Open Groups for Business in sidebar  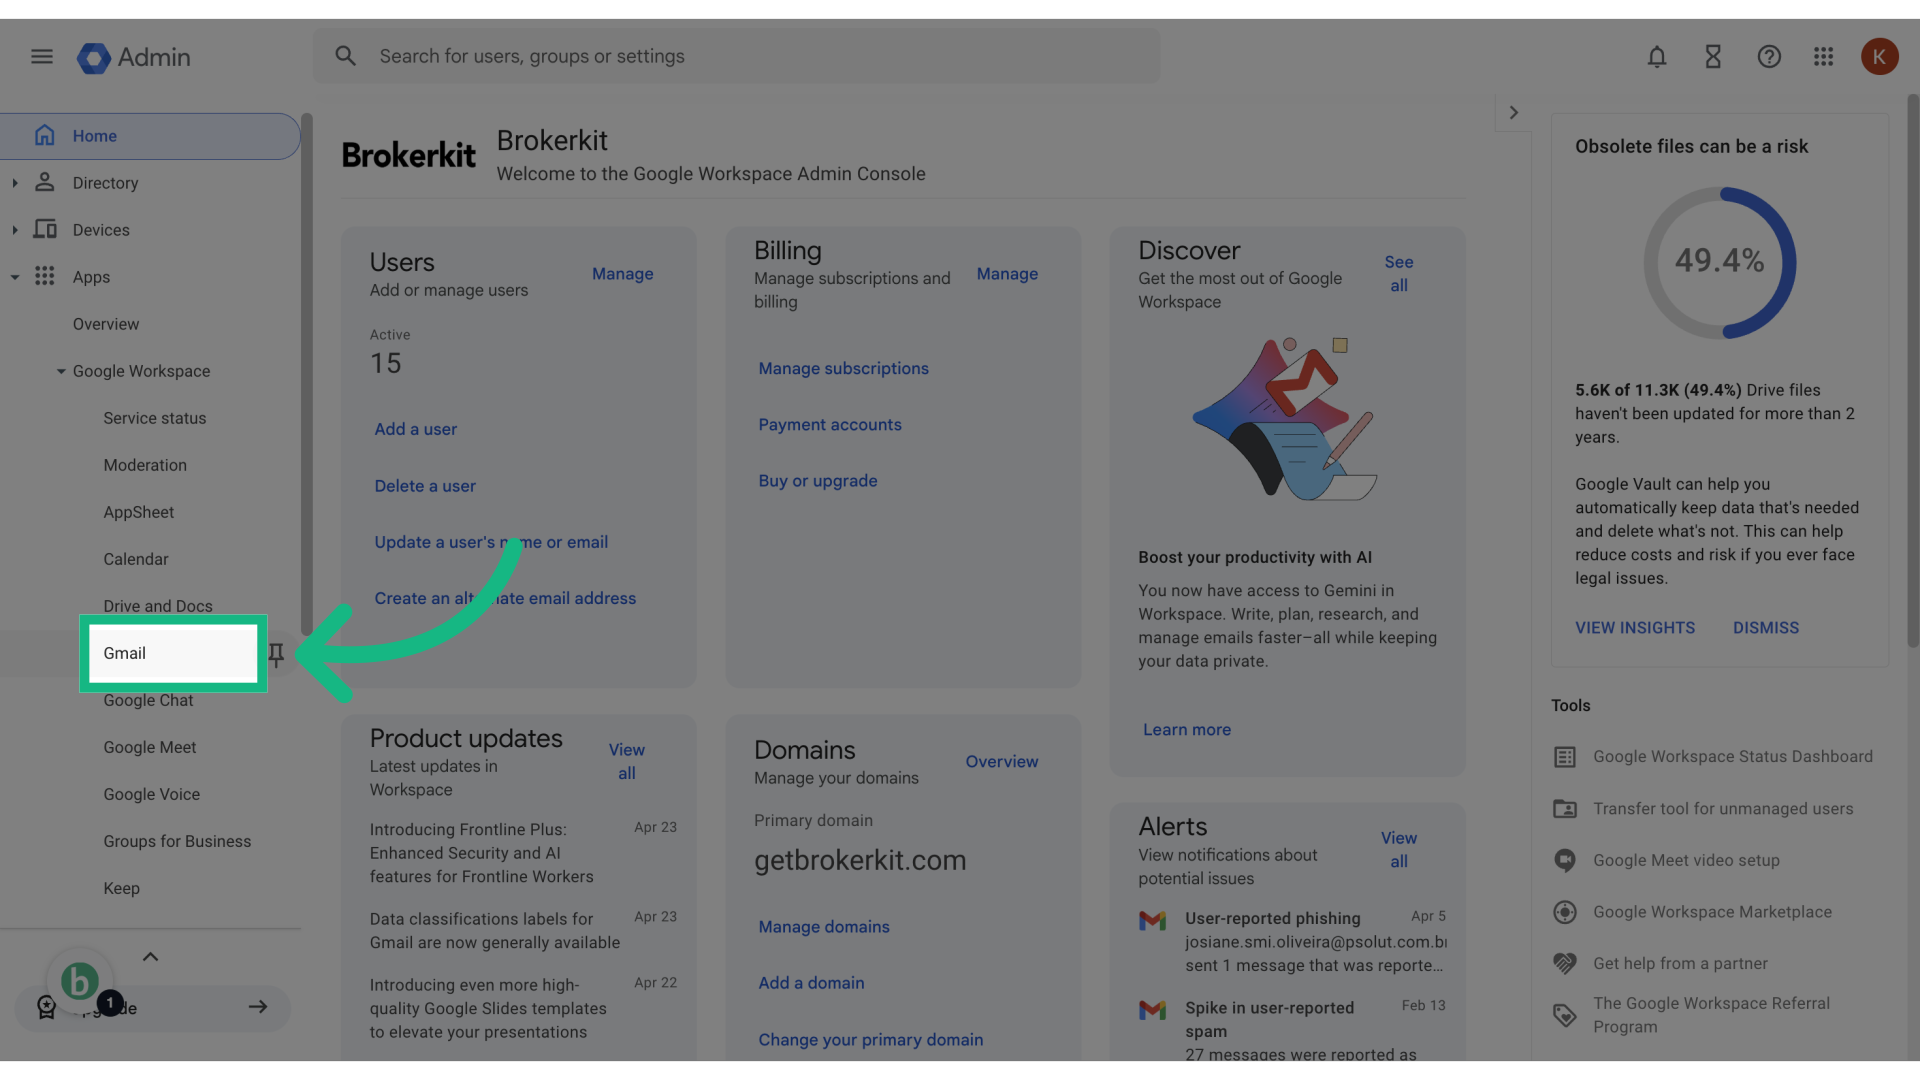click(x=177, y=841)
